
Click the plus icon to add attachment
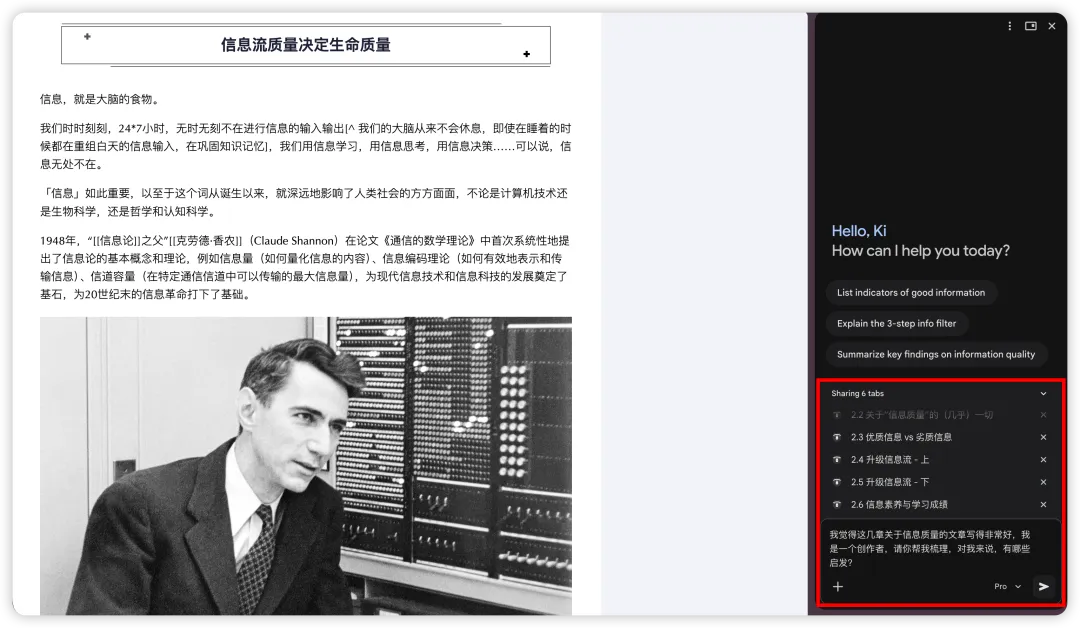pyautogui.click(x=838, y=586)
